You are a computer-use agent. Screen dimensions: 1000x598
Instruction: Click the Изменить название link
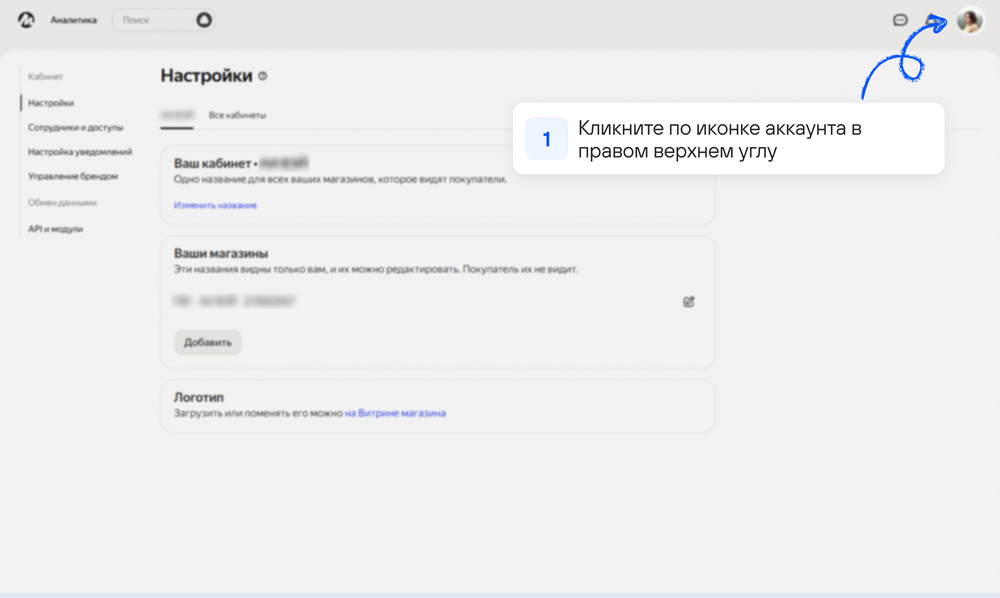point(215,205)
